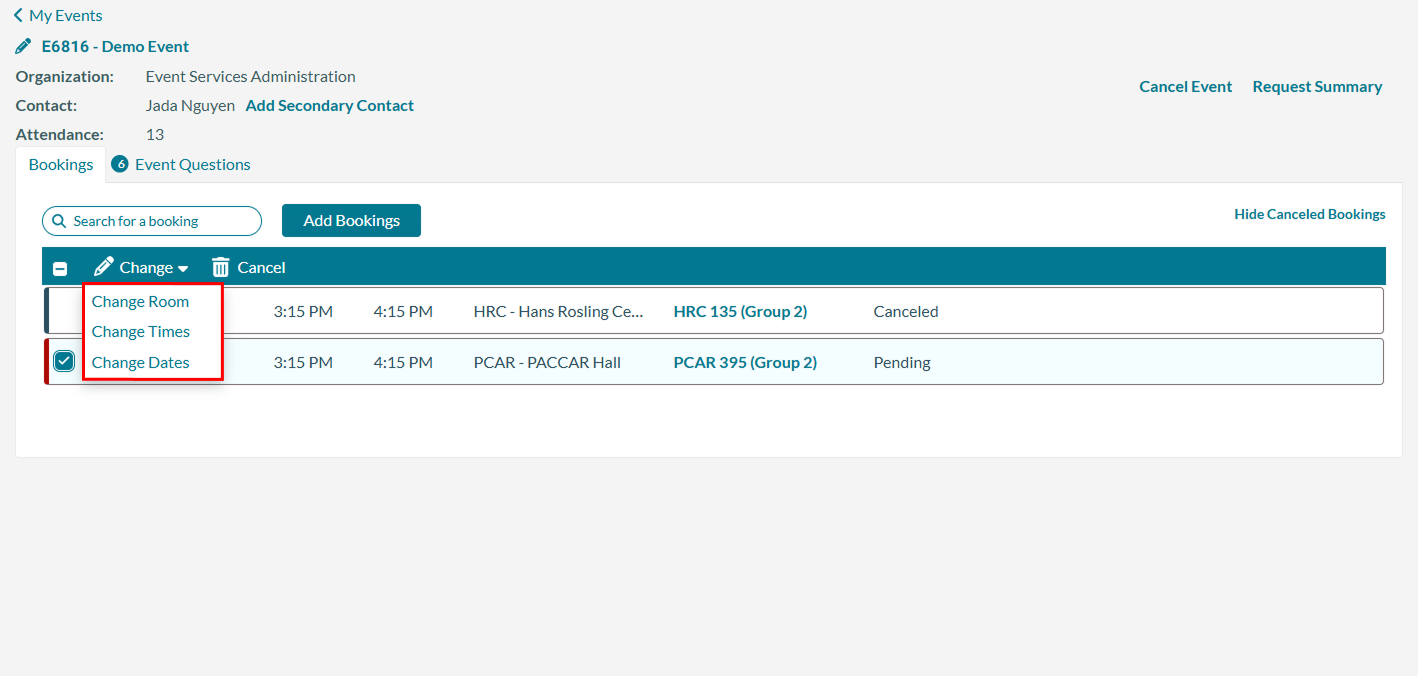Choose Change Times from the menu
Screen dimensions: 1418x676
(x=141, y=332)
